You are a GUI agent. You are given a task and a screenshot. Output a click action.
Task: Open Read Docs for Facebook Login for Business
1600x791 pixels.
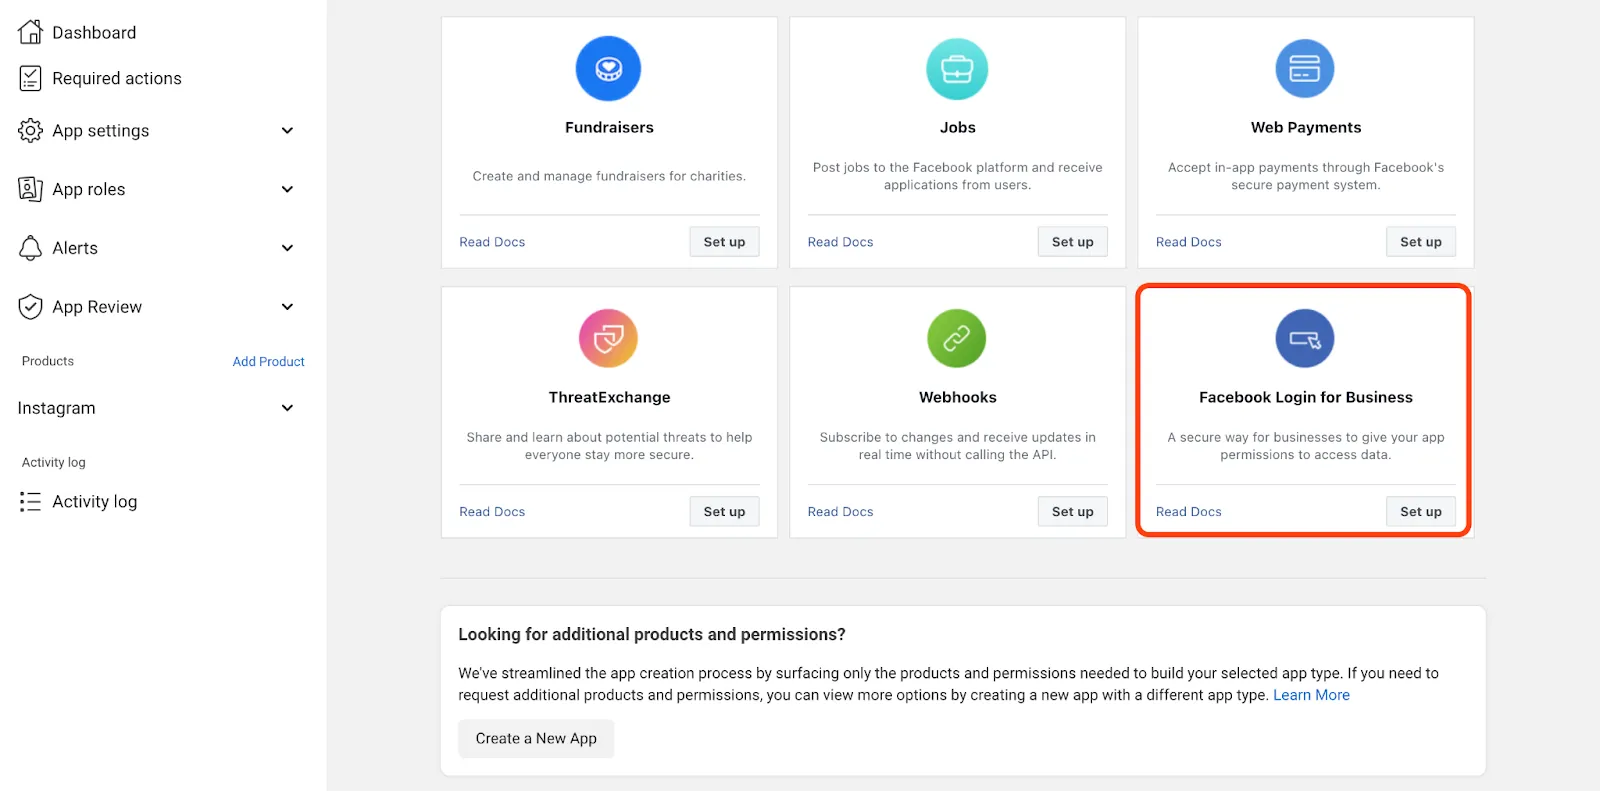point(1189,512)
